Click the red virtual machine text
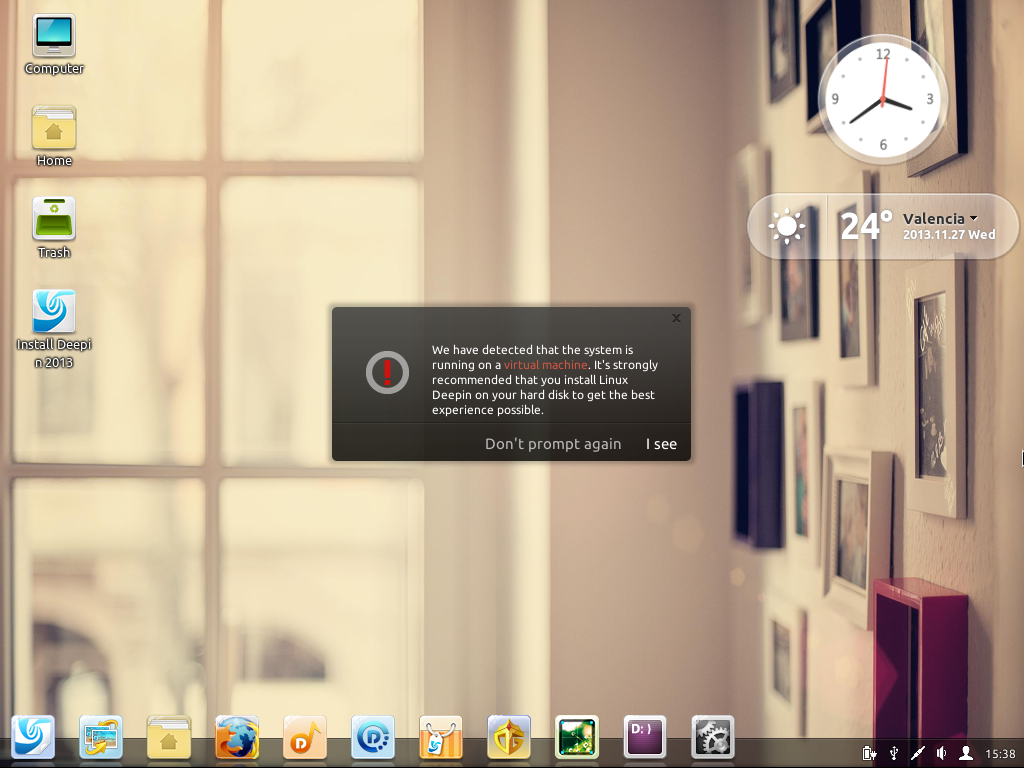The width and height of the screenshot is (1024, 768). (545, 365)
